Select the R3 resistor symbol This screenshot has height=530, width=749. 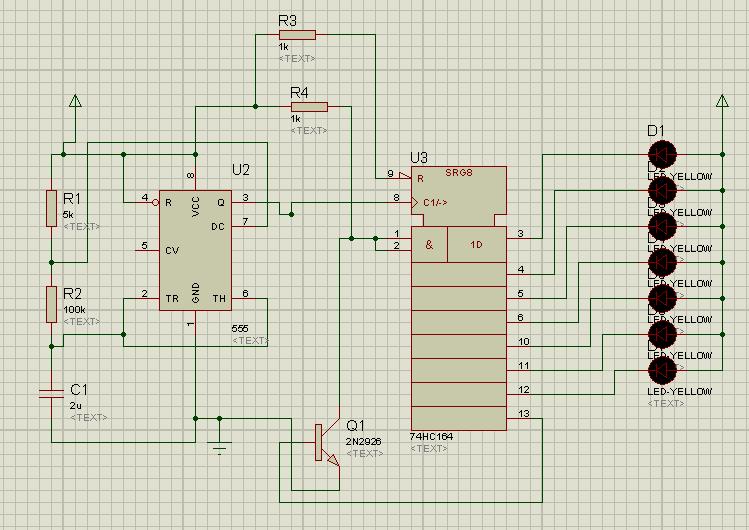pyautogui.click(x=297, y=35)
